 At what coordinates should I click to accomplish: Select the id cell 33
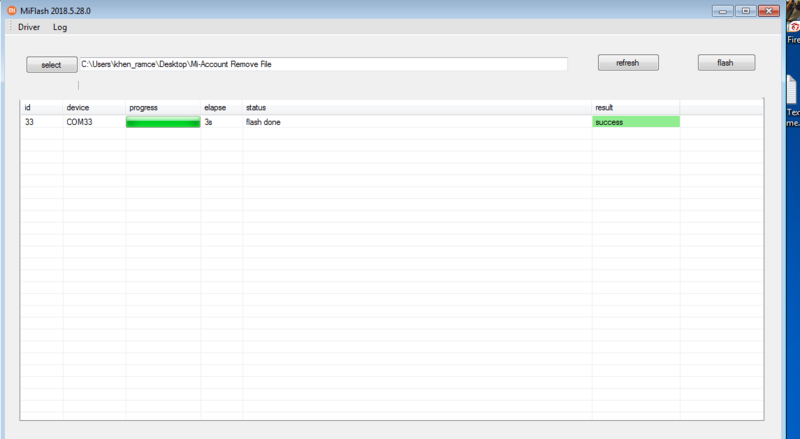click(42, 122)
